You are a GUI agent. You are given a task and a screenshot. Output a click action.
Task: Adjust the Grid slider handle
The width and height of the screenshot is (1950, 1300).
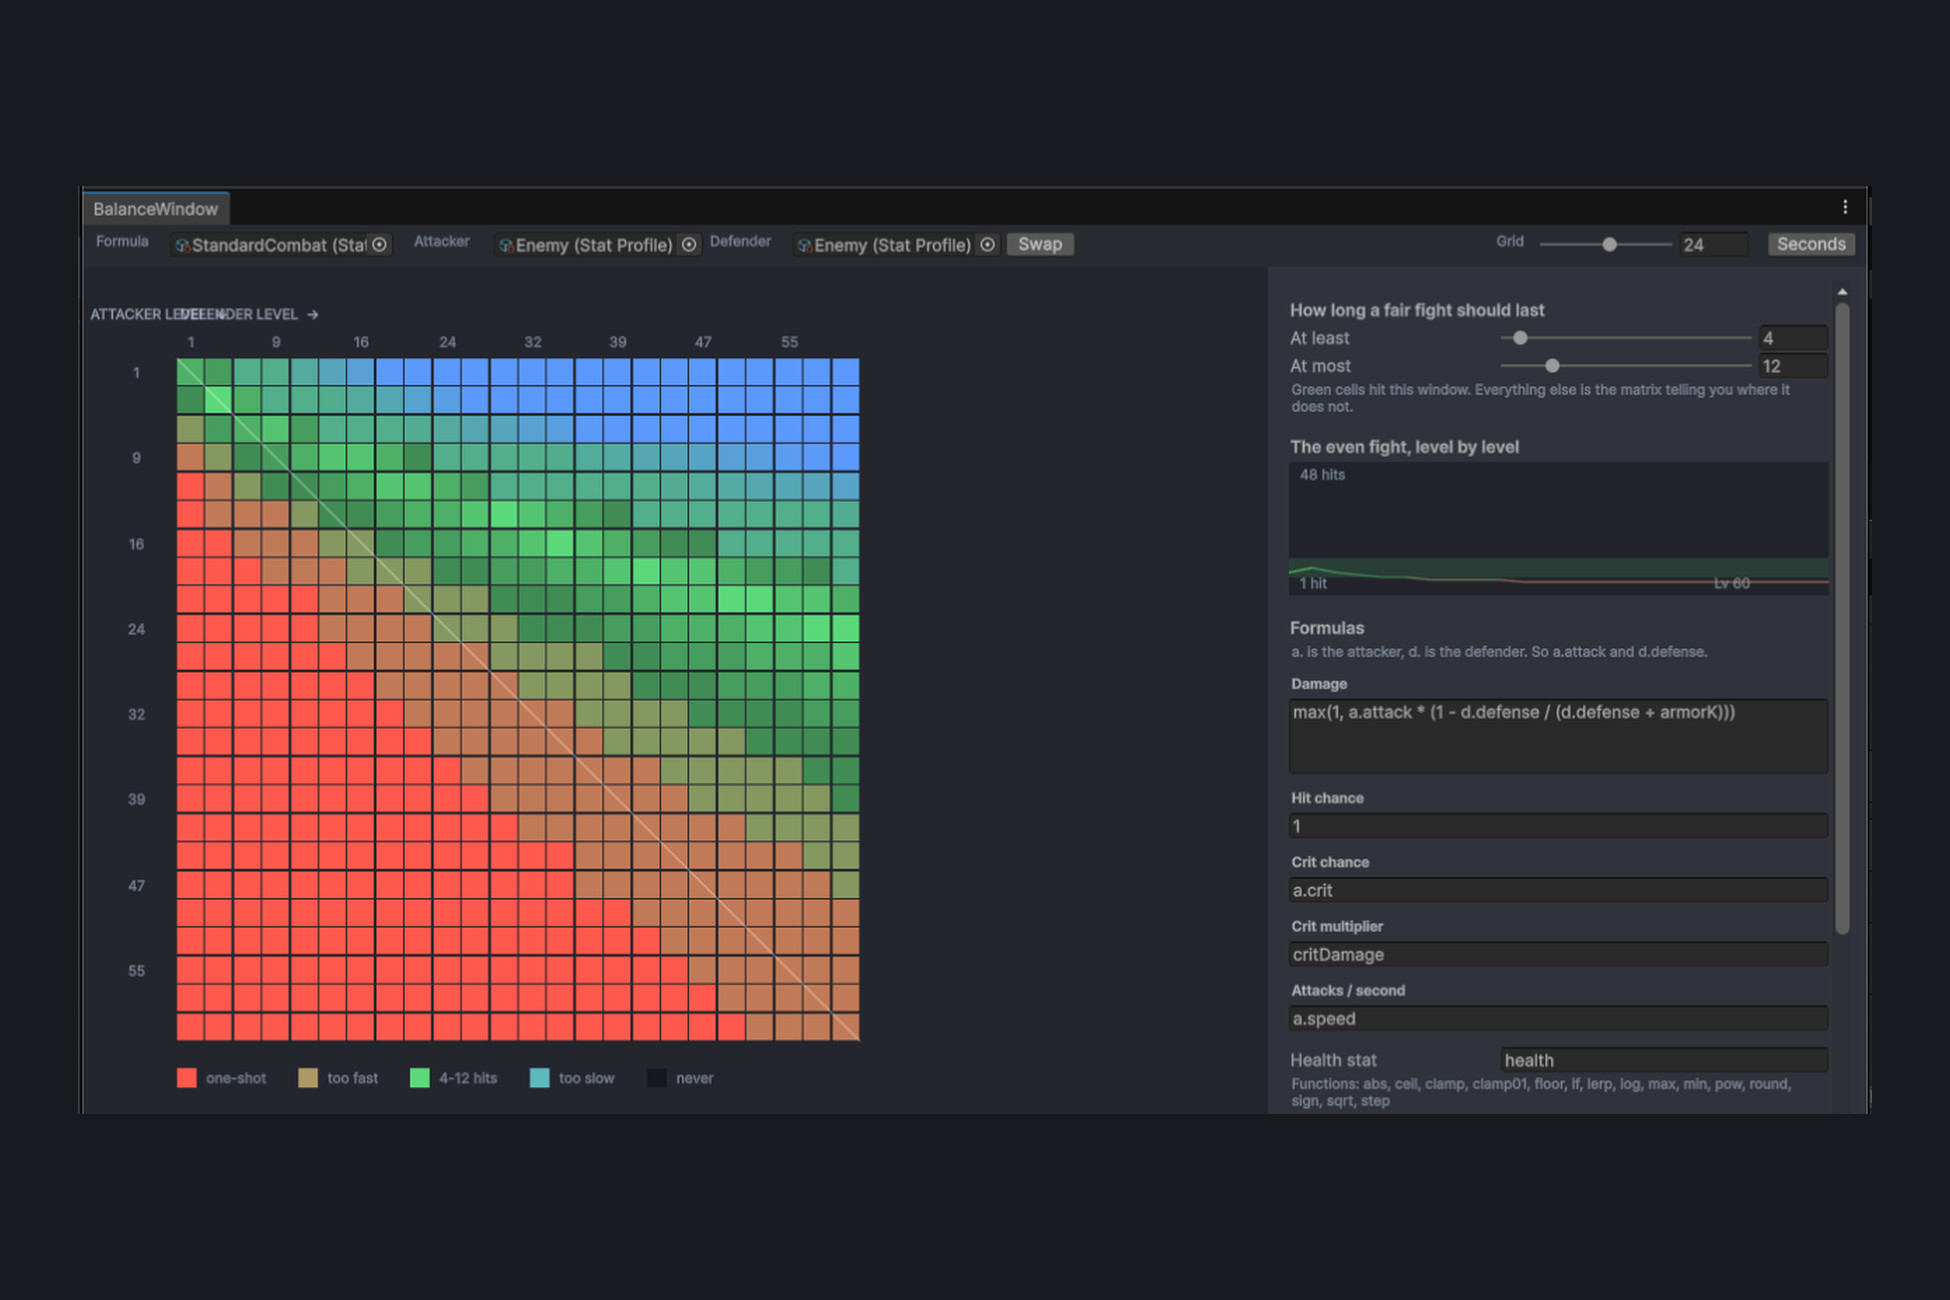[1609, 244]
